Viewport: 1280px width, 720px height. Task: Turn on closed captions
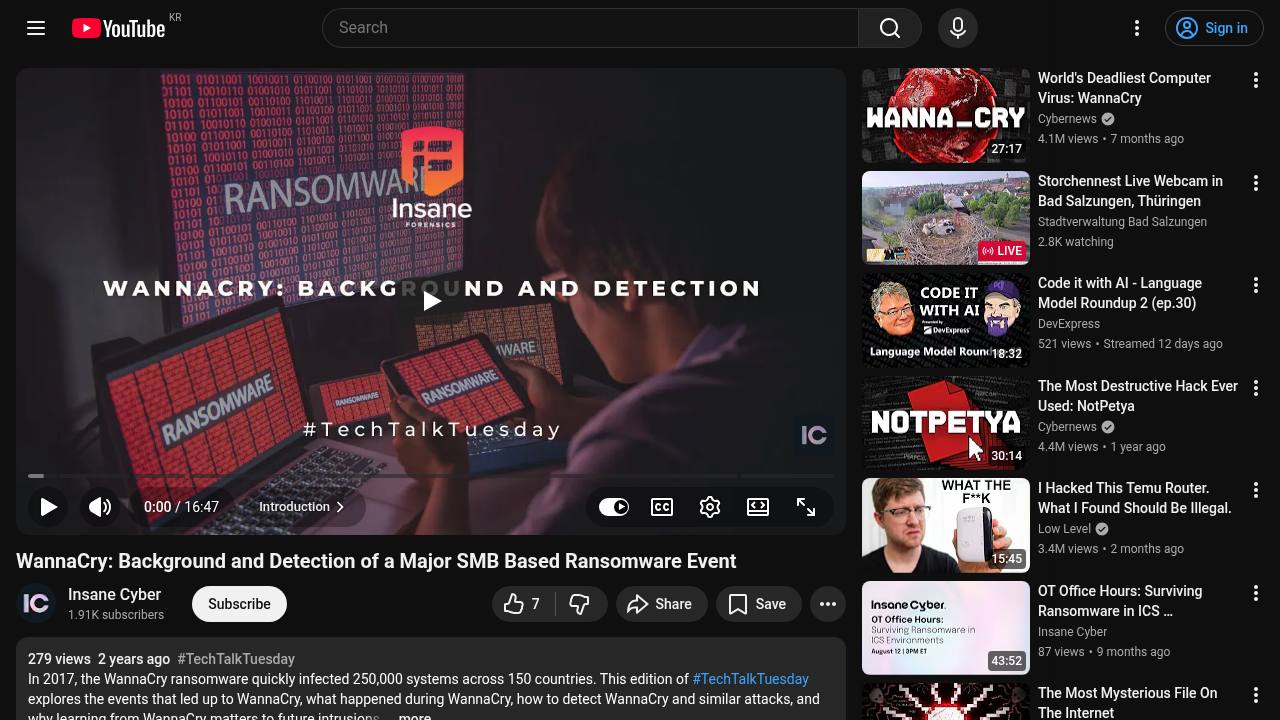[662, 507]
